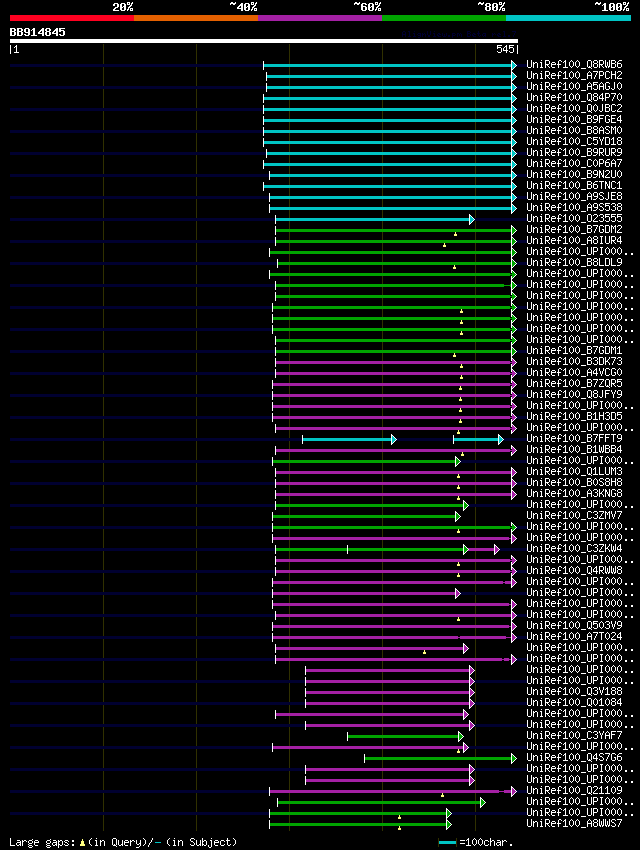
Task: Click the cyan ~100% identity color segment
Action: coord(568,18)
